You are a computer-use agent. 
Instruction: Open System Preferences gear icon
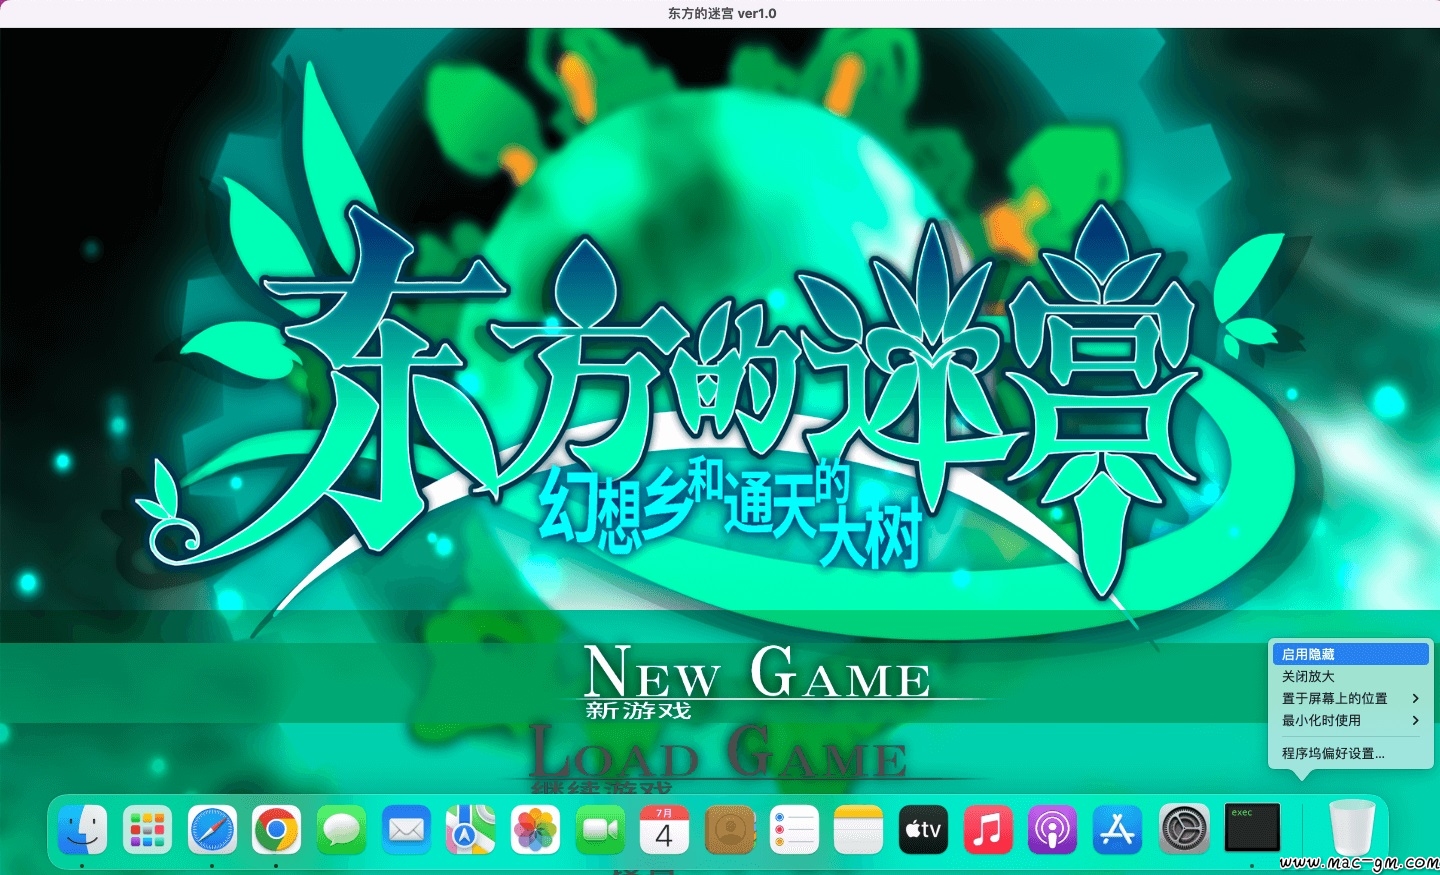coord(1184,829)
